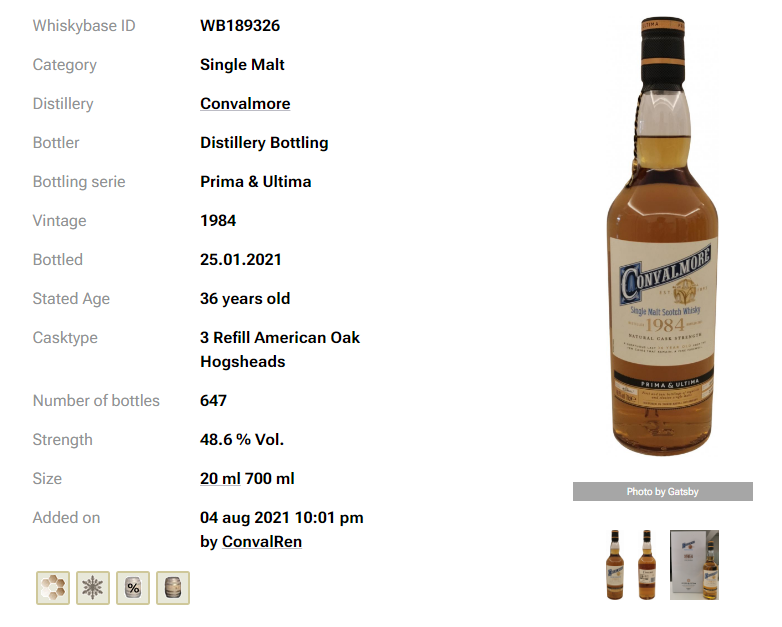Image resolution: width=782 pixels, height=627 pixels.
Task: Click the percent barrel cask strength icon
Action: [x=133, y=588]
